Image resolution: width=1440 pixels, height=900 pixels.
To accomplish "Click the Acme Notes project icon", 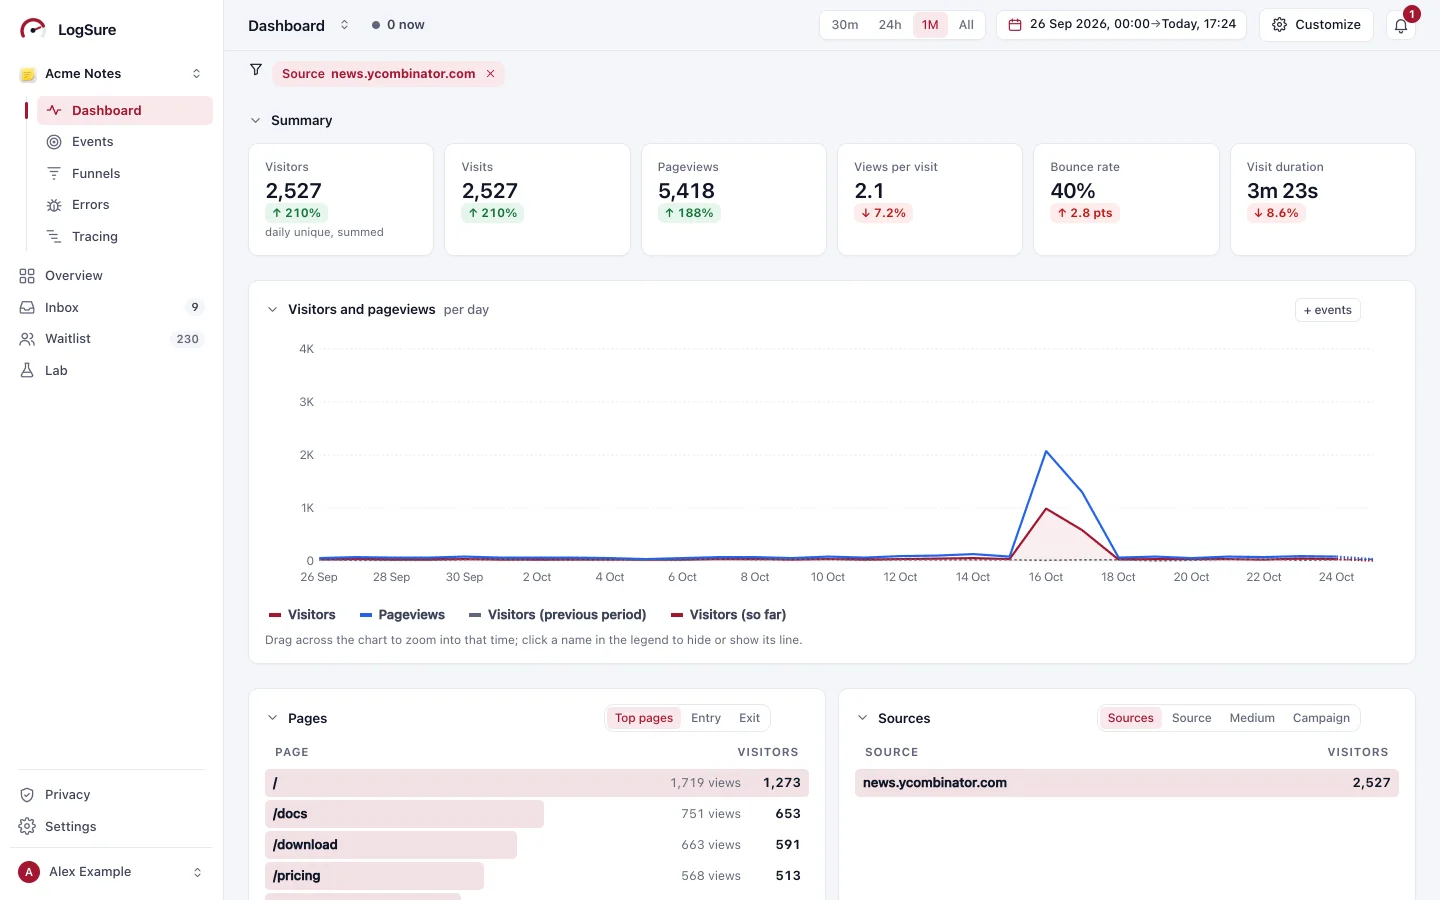I will point(28,74).
